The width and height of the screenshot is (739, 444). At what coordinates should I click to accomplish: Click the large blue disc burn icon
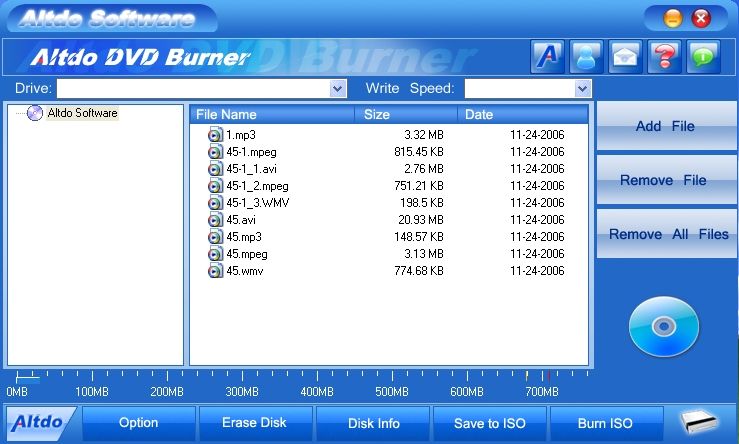664,326
